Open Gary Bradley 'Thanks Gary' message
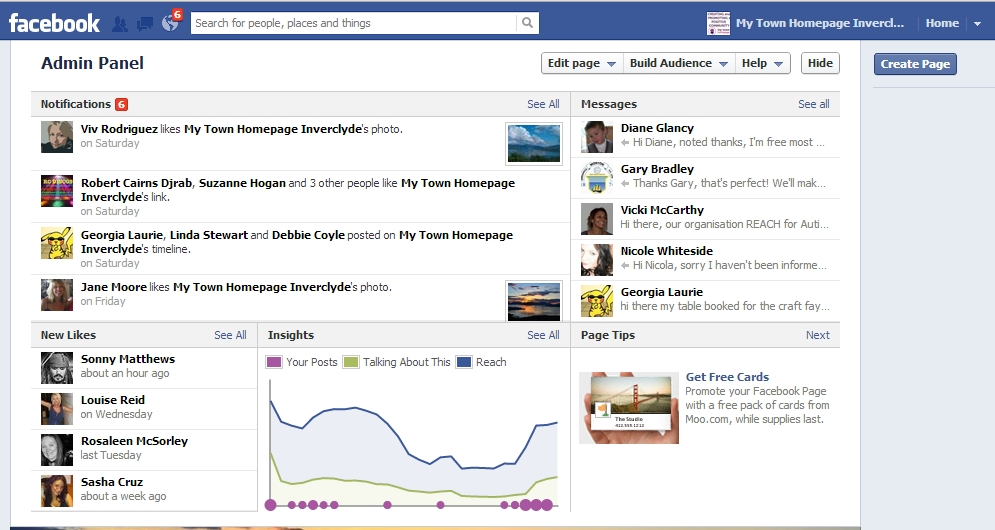The height and width of the screenshot is (530, 995). 705,178
